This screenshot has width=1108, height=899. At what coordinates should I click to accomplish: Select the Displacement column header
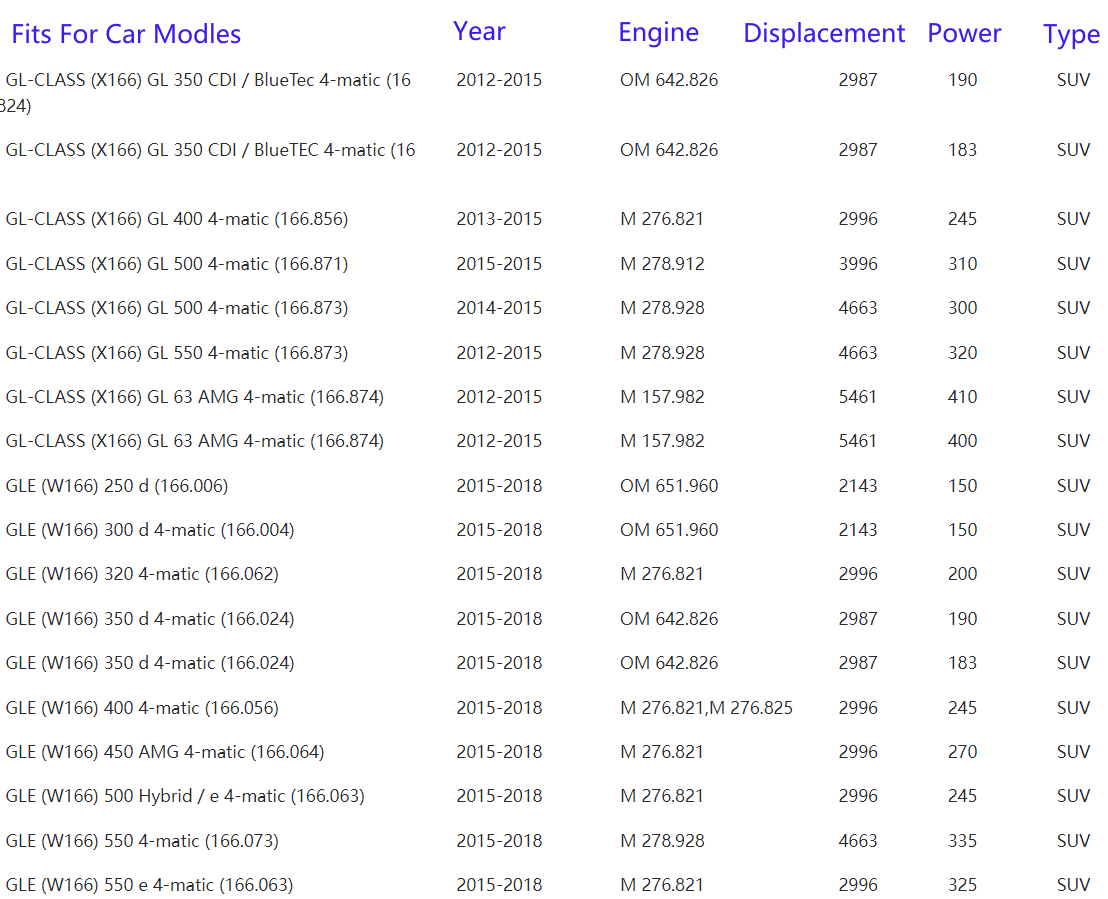click(x=824, y=33)
